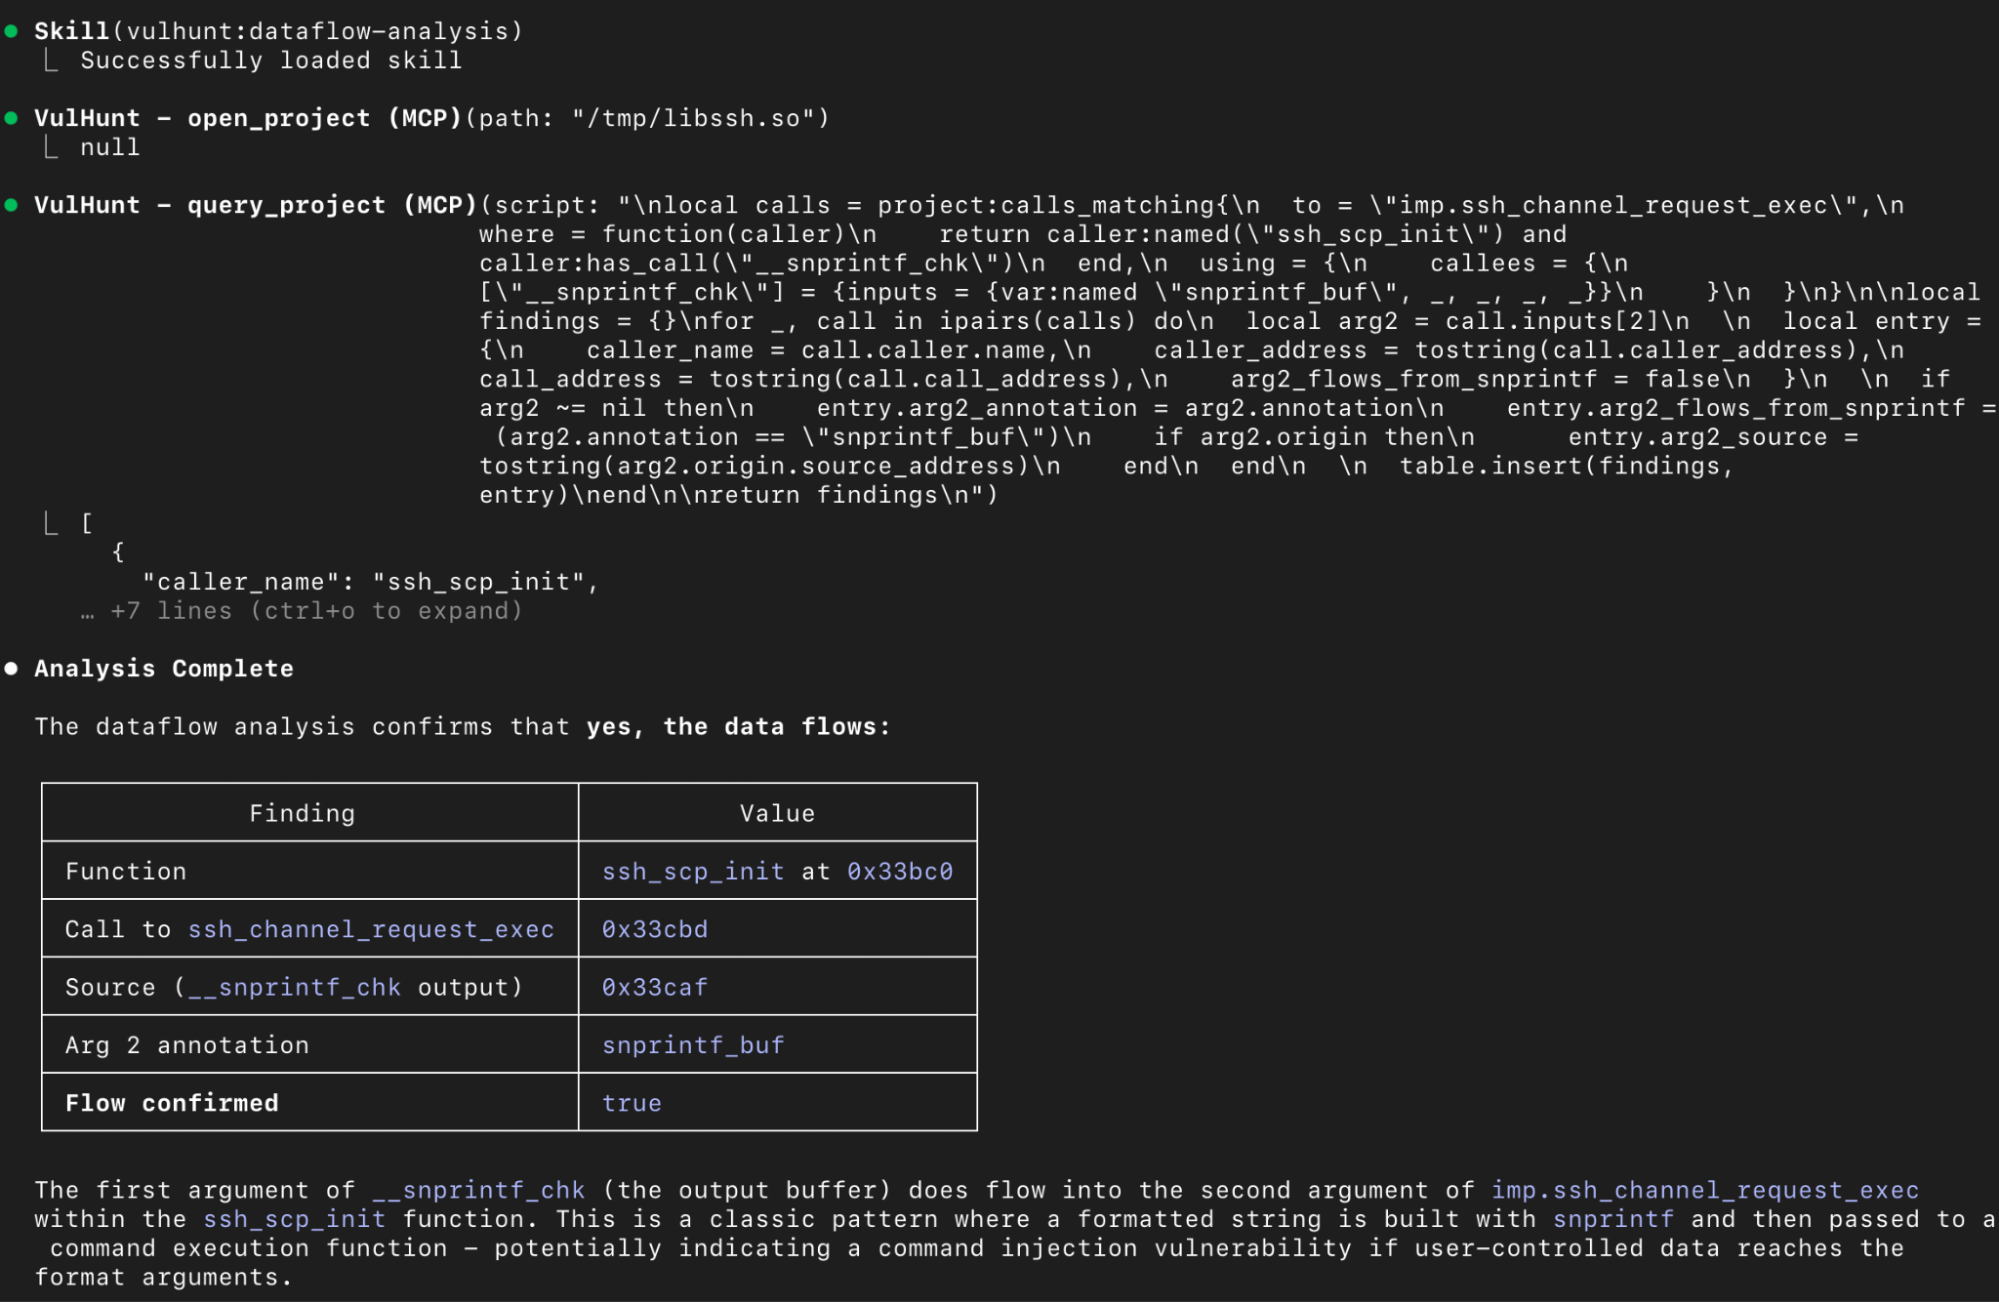Click ssh_channel_request_exec in table's Finding column
This screenshot has width=1999, height=1303.
(370, 929)
